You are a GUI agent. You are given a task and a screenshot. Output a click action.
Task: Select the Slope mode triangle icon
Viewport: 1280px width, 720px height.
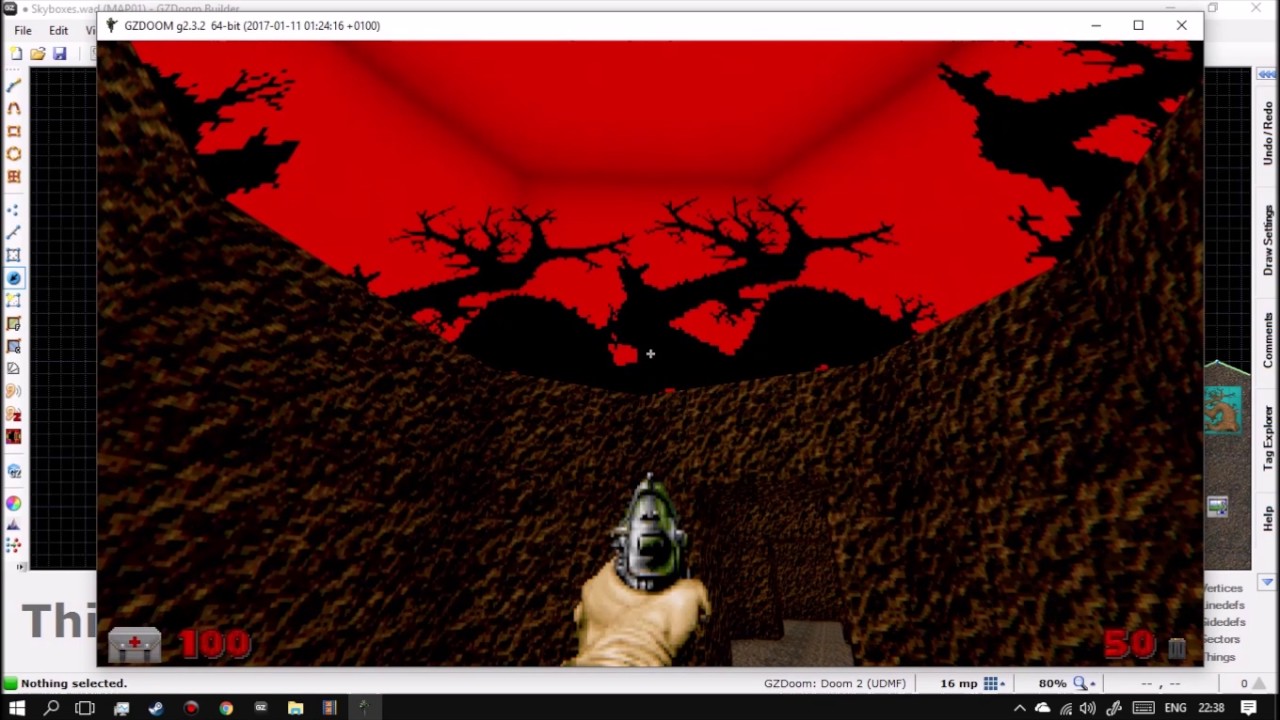point(14,369)
